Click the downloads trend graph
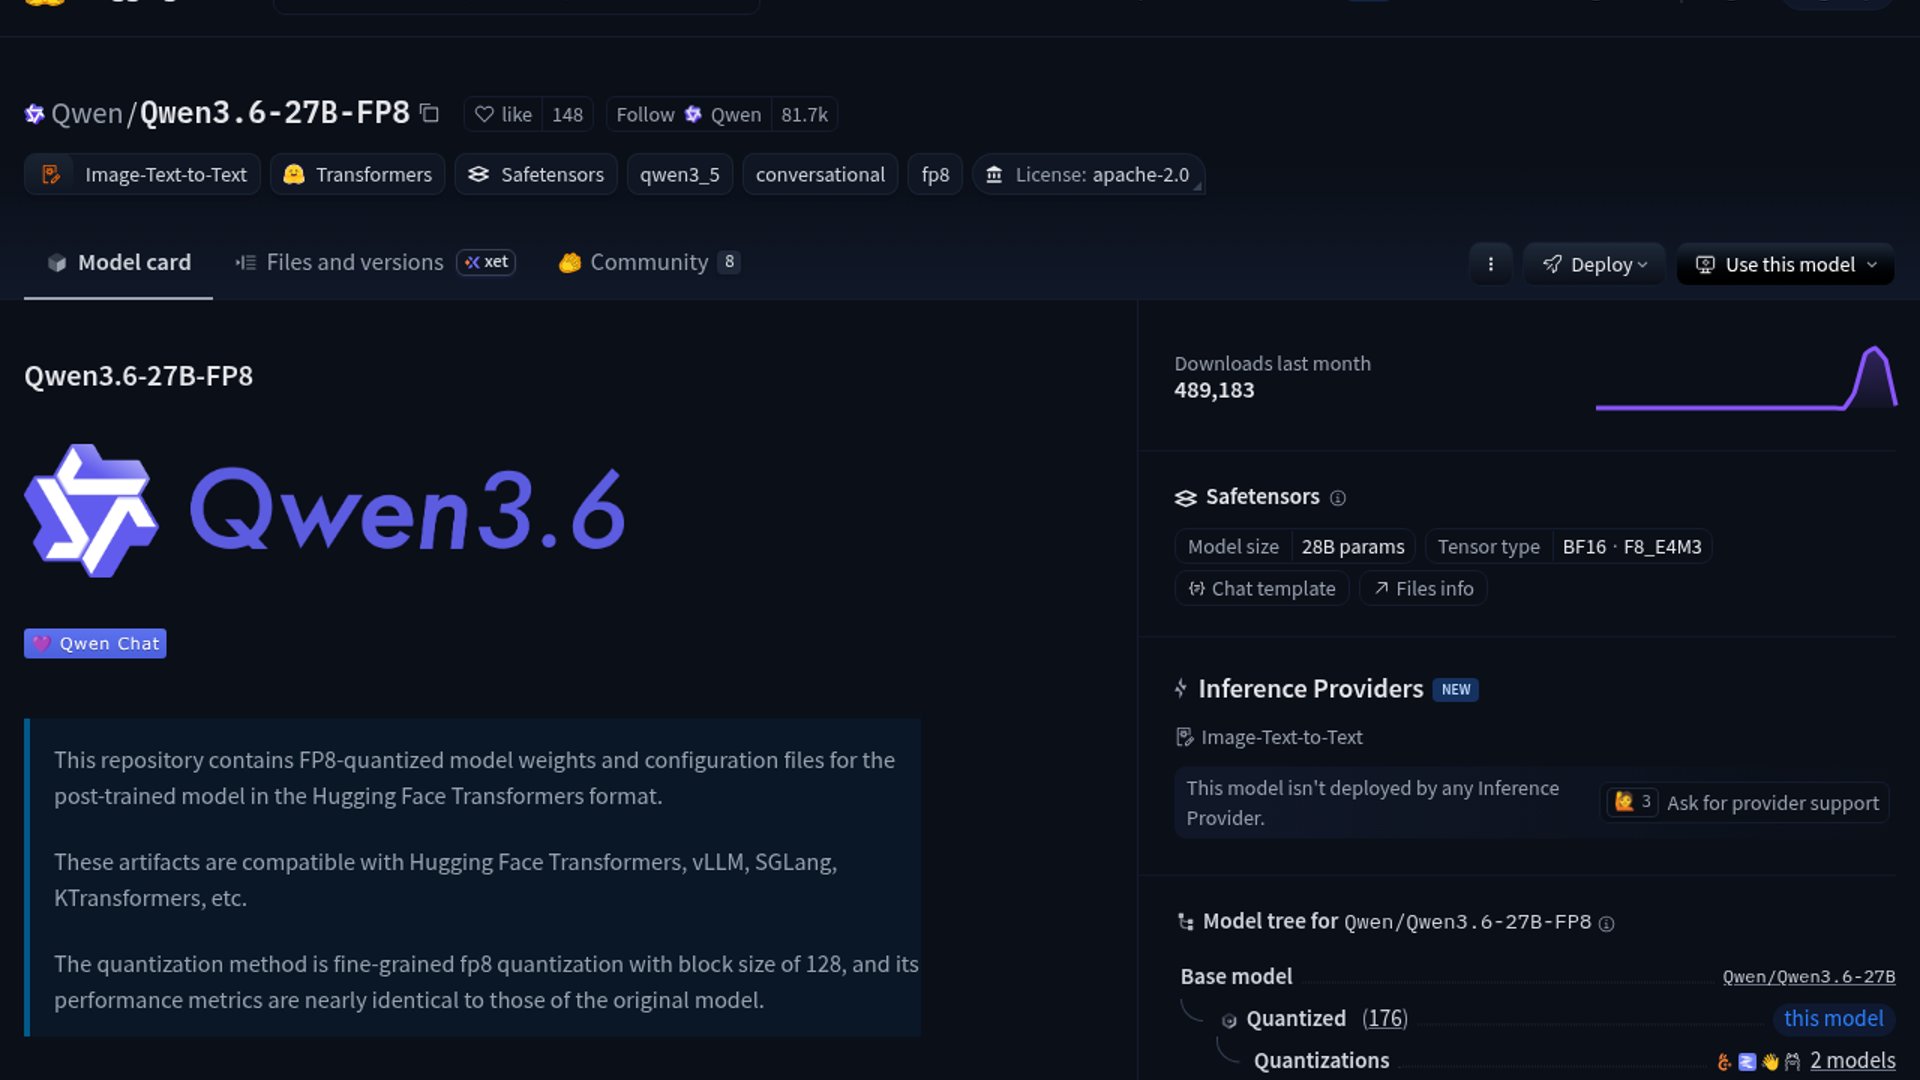The image size is (1920, 1080). (x=1746, y=380)
